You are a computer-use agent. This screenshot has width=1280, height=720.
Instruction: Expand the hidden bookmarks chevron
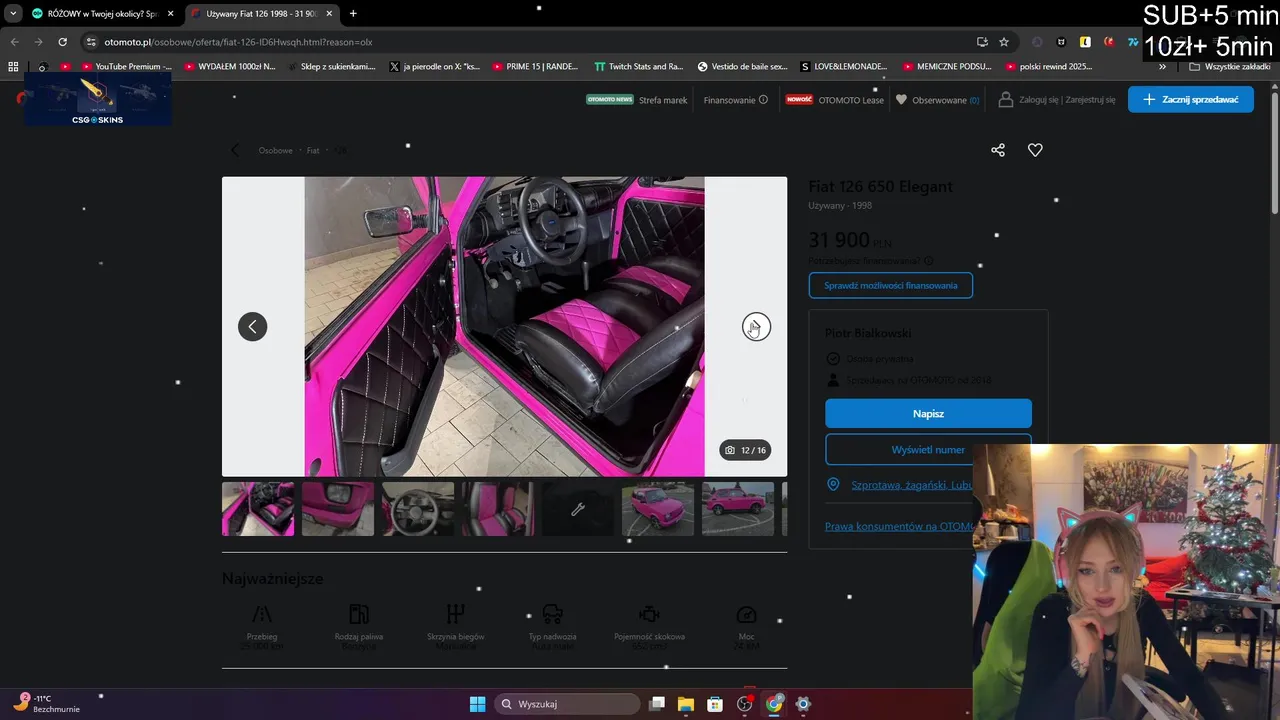(1162, 67)
